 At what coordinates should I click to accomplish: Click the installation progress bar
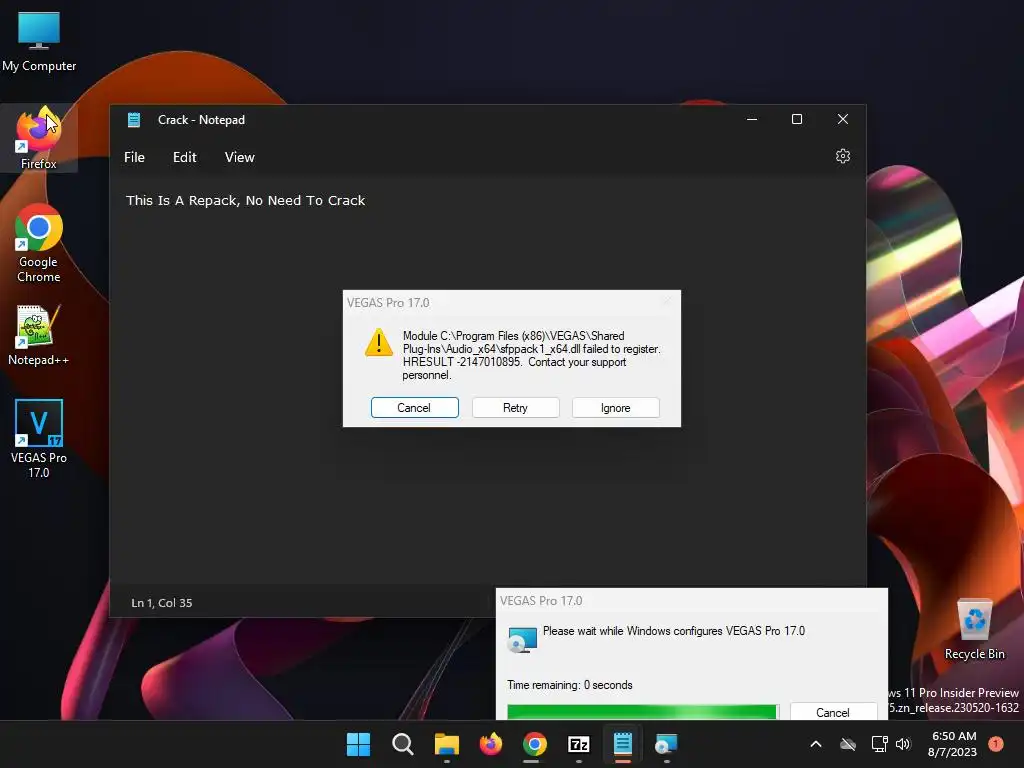643,712
